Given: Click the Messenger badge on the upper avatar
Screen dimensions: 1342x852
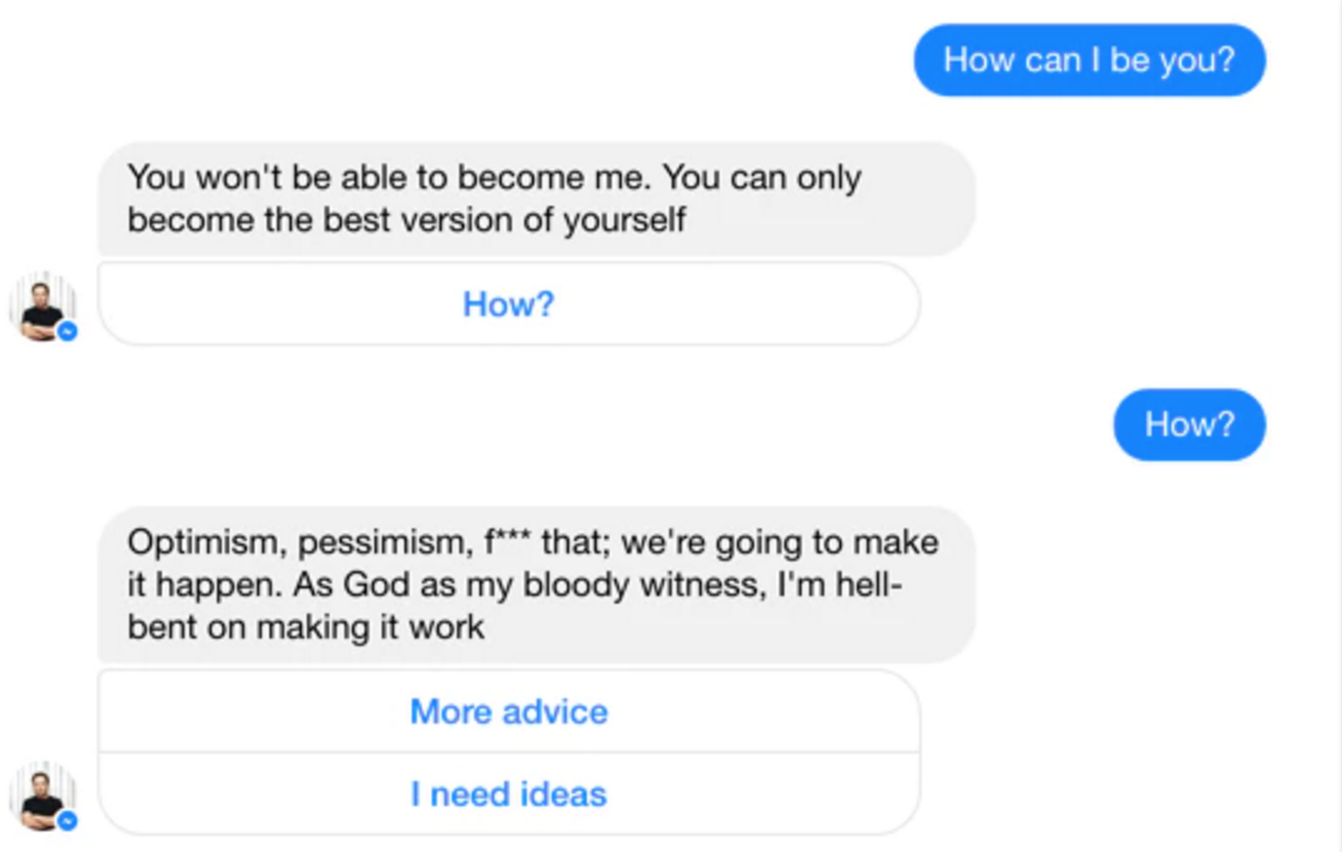Looking at the screenshot, I should tap(68, 331).
